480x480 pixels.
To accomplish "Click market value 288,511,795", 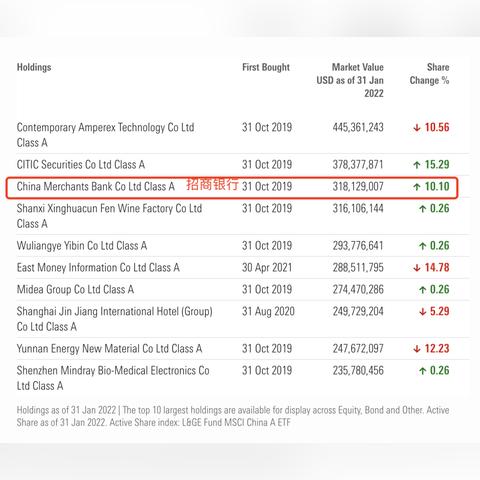I will point(358,268).
